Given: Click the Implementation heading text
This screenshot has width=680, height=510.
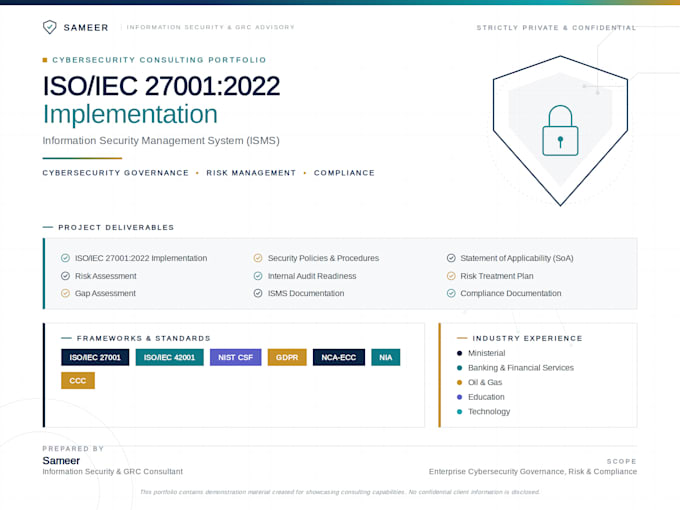Looking at the screenshot, I should tap(130, 114).
